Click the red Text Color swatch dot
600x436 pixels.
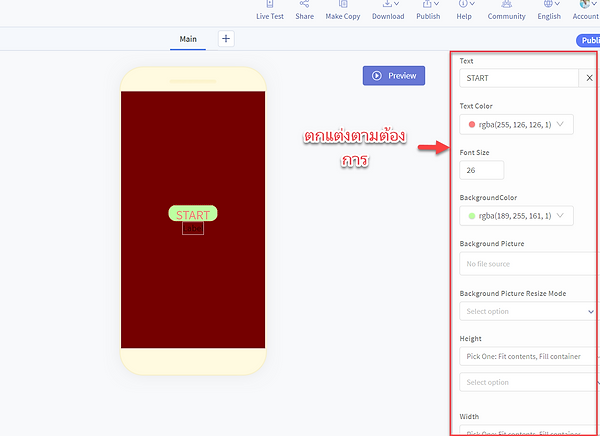pyautogui.click(x=472, y=124)
